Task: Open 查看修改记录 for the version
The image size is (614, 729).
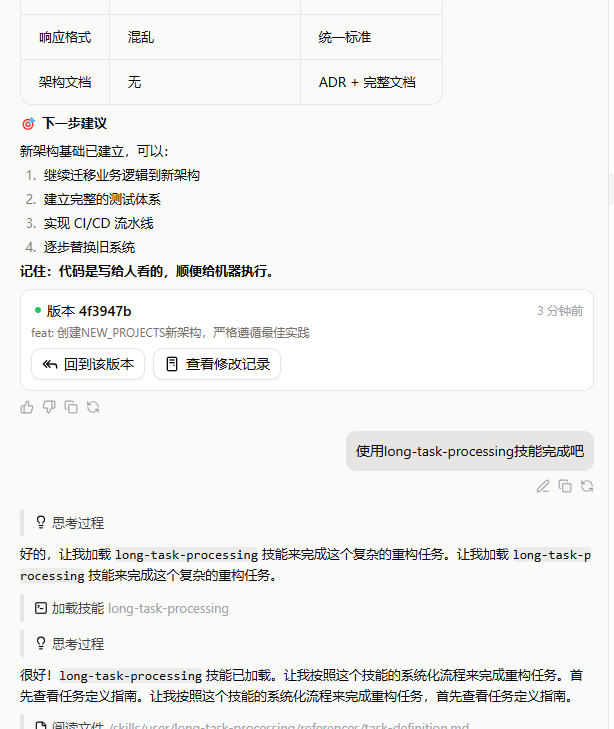Action: pos(217,364)
